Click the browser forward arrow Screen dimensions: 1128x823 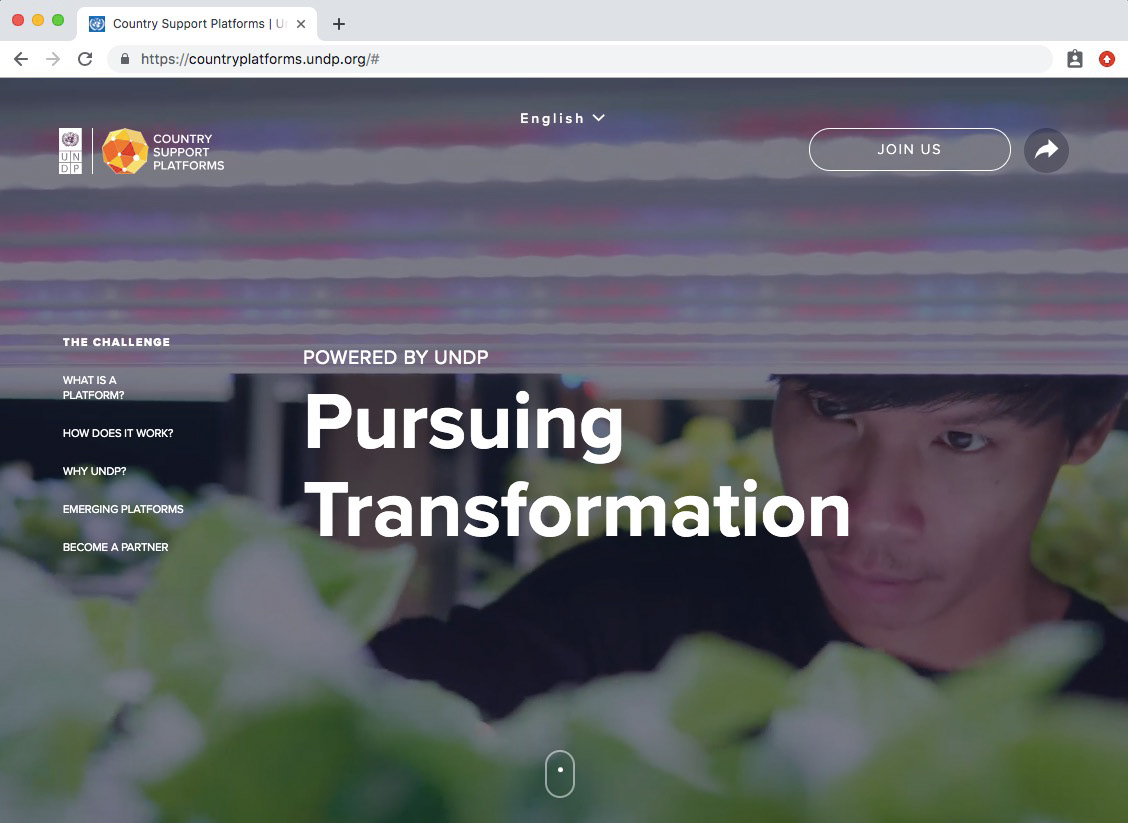[53, 59]
